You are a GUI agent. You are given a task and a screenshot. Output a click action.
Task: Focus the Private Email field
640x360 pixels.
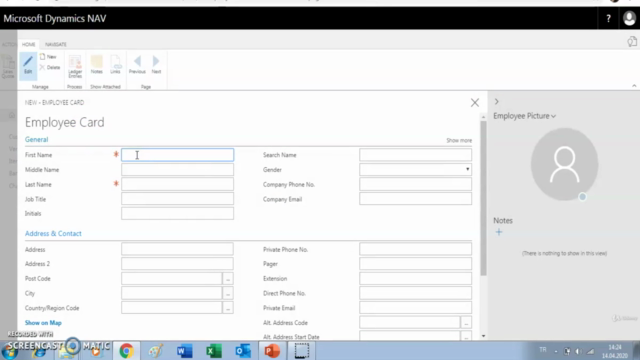pyautogui.click(x=416, y=308)
